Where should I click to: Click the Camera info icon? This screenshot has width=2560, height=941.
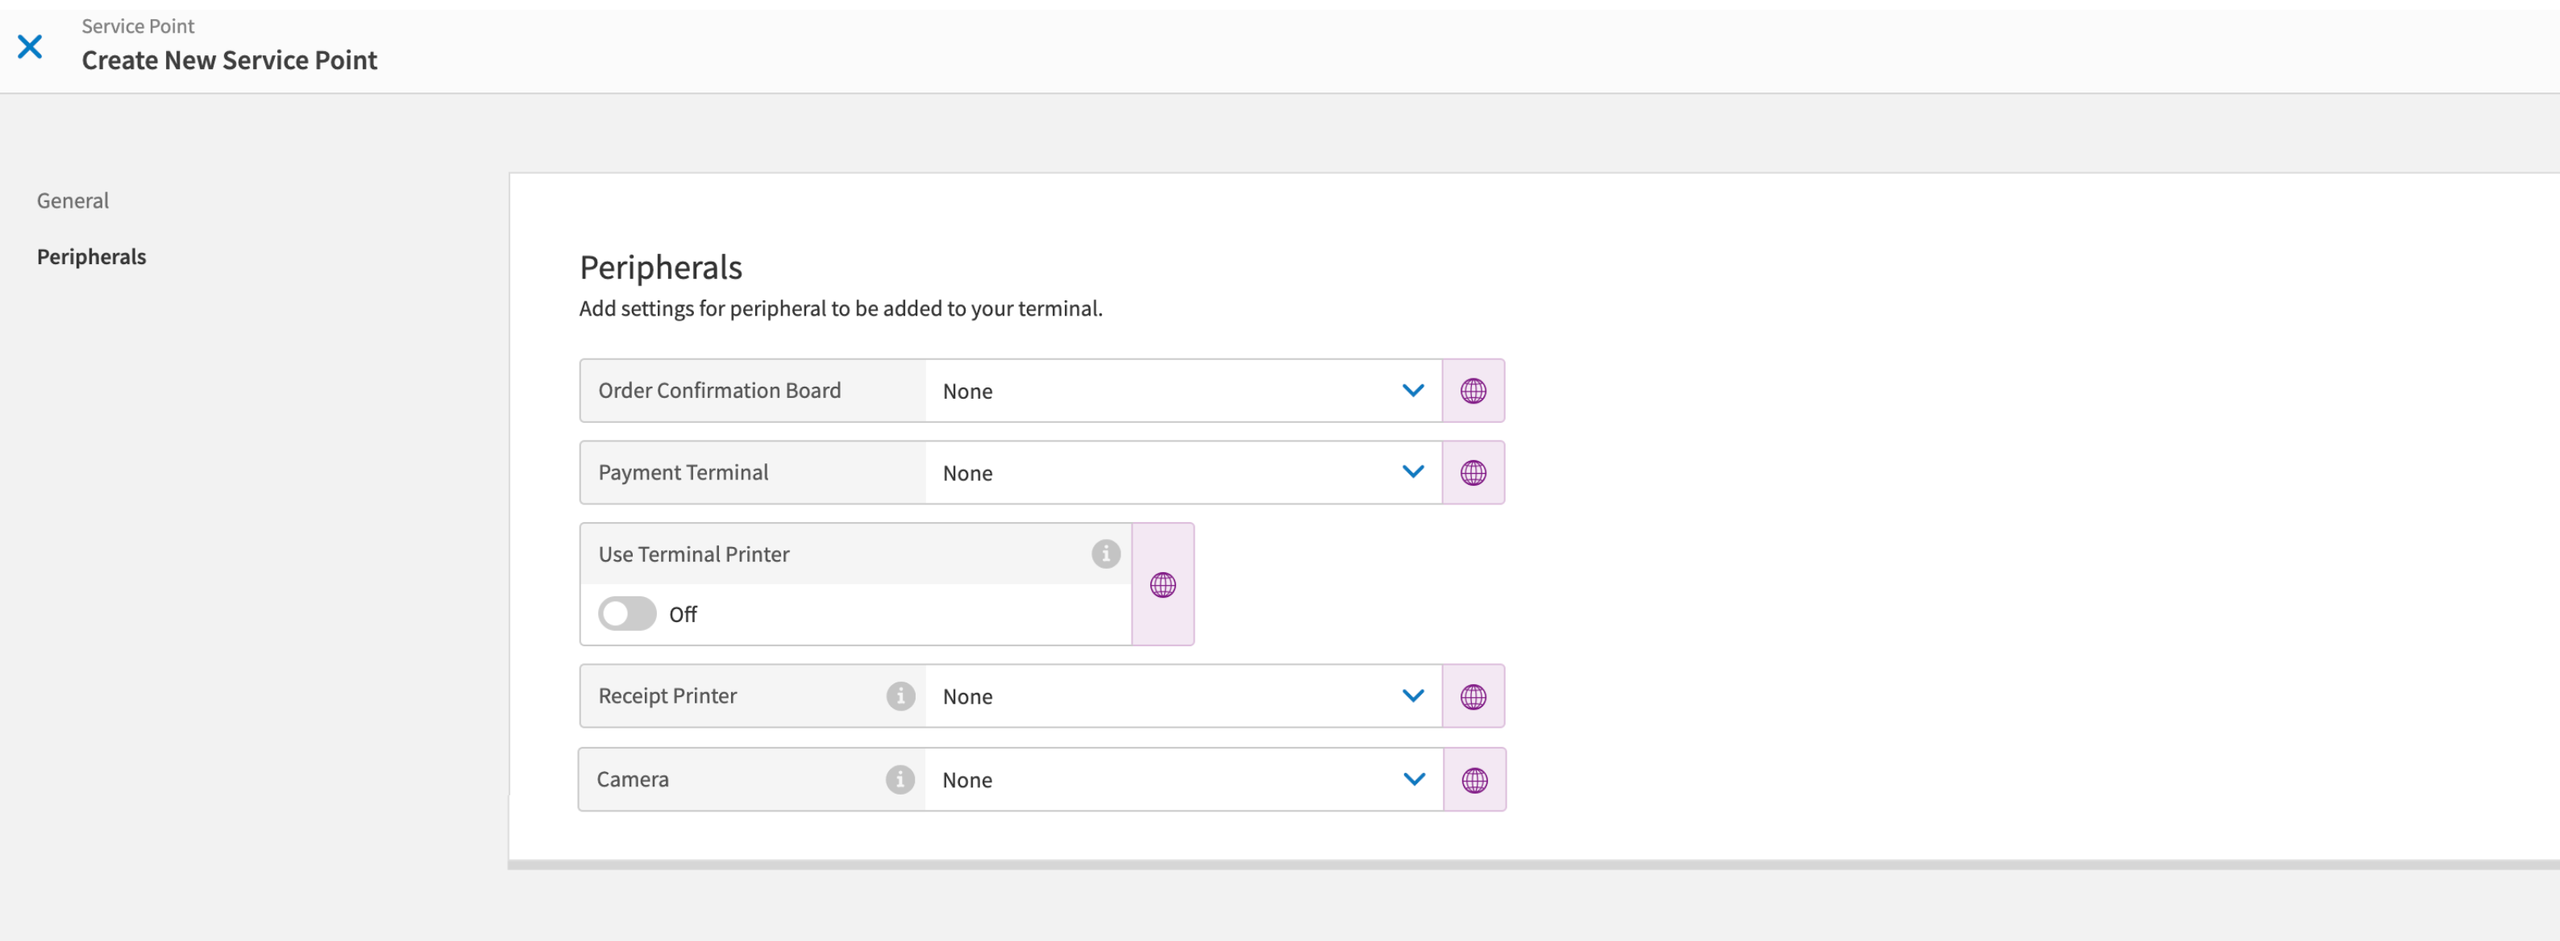(900, 780)
